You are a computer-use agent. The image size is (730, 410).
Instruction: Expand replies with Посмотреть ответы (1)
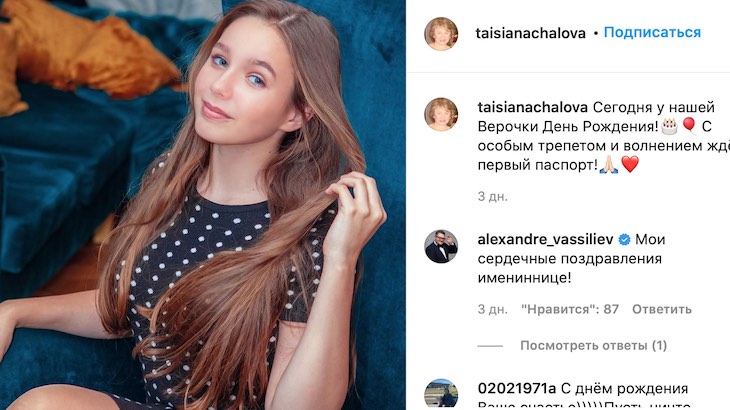[x=593, y=345]
